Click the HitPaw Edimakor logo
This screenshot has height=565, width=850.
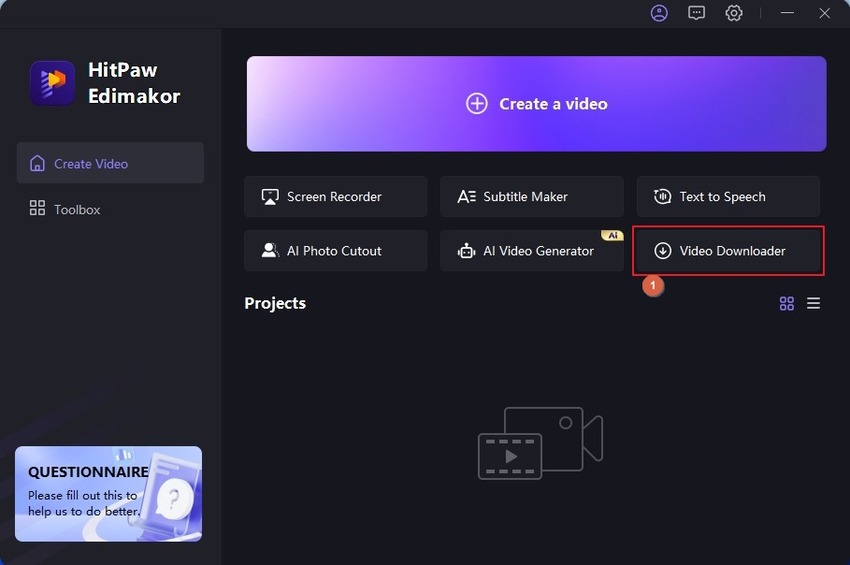coord(53,83)
